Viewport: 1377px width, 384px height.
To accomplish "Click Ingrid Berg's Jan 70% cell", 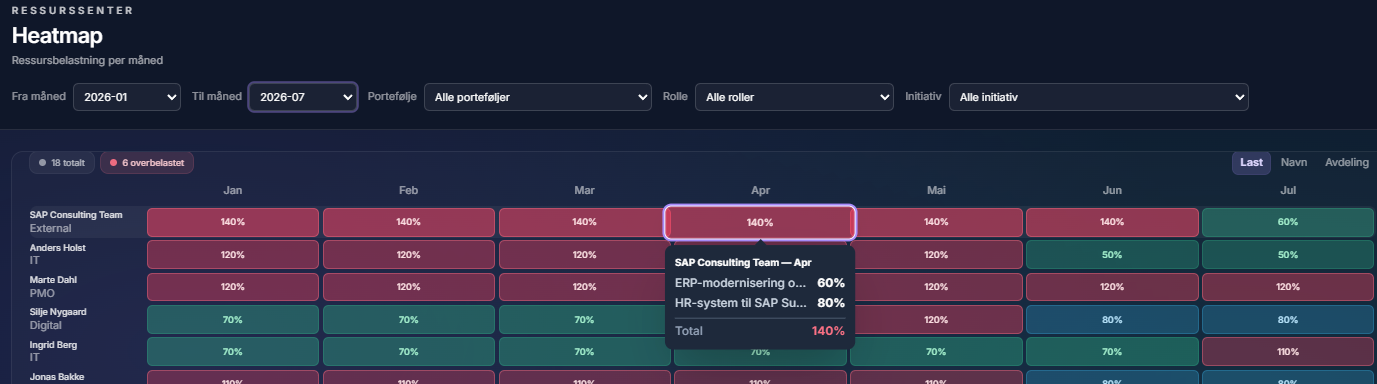I will click(233, 351).
